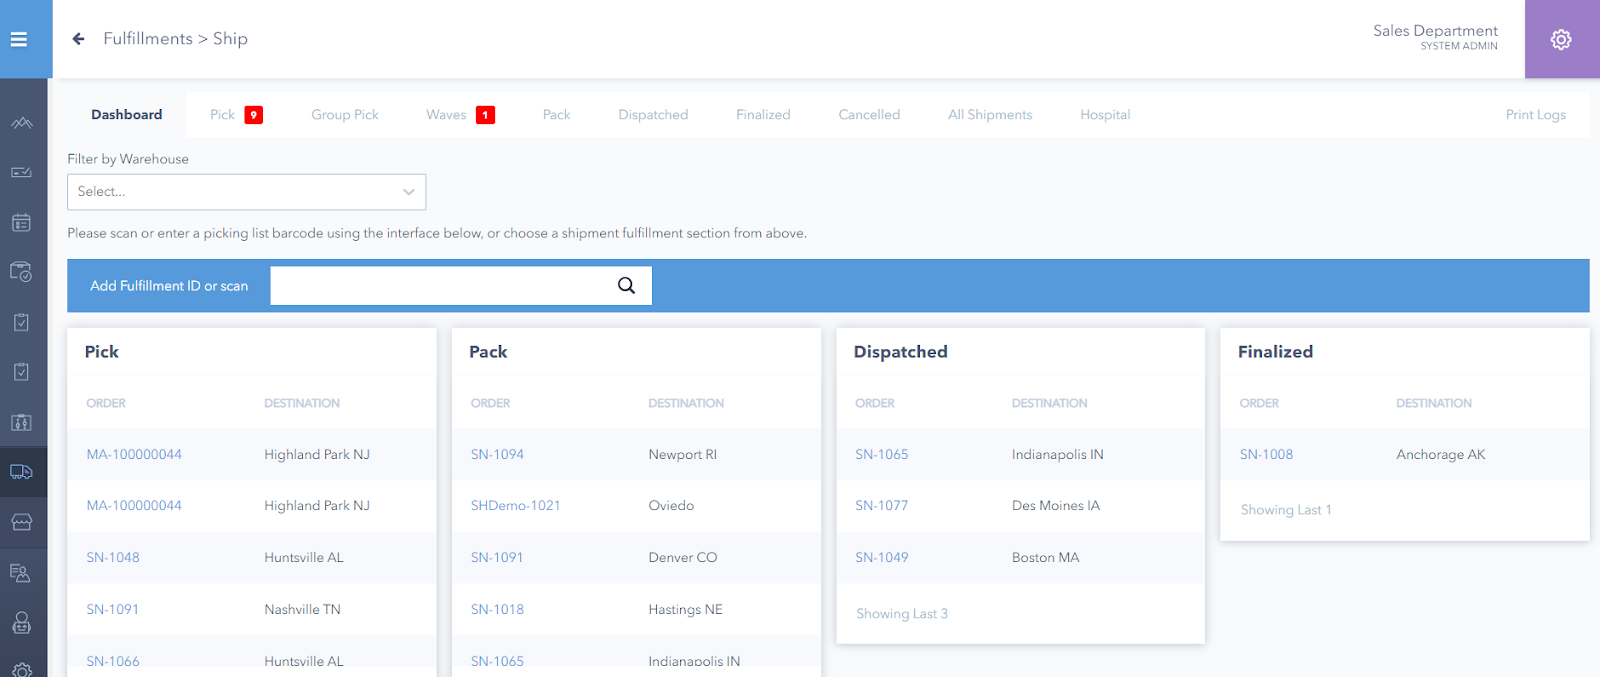Click the back arrow beside Fulfillments
Screen dimensions: 1600x677
point(78,39)
